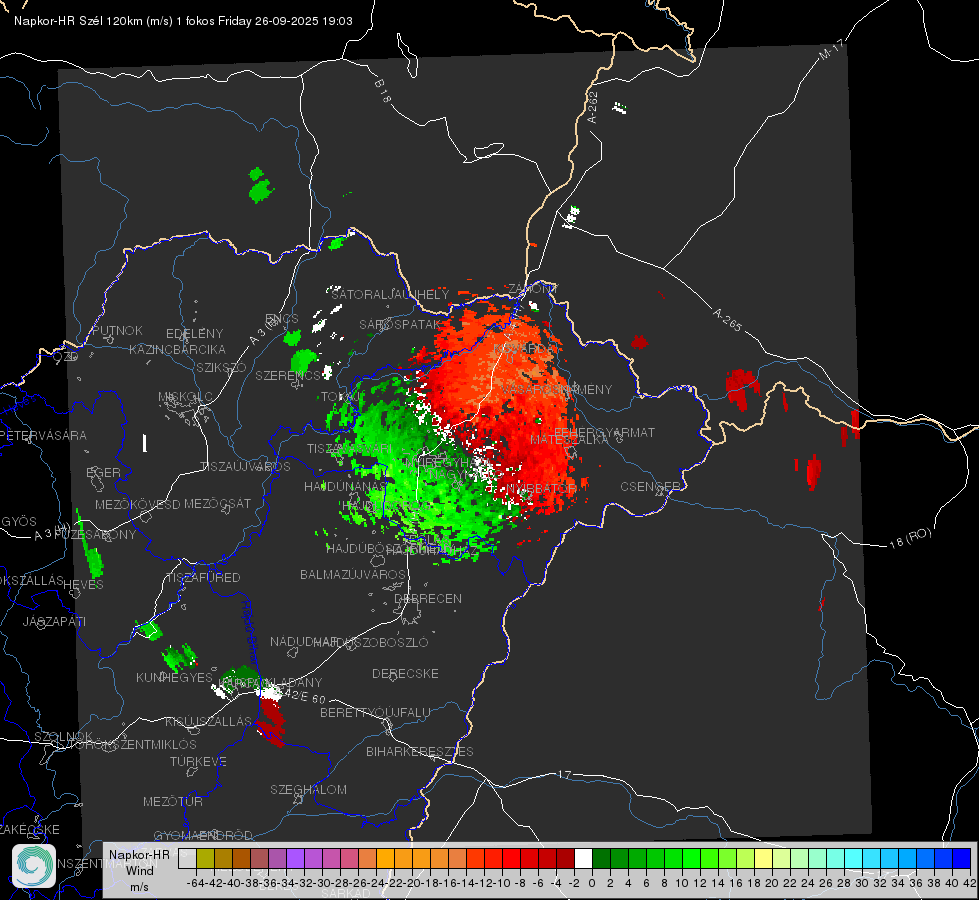Select the B 18 road label
Viewport: 979px width, 900px height.
(x=382, y=91)
